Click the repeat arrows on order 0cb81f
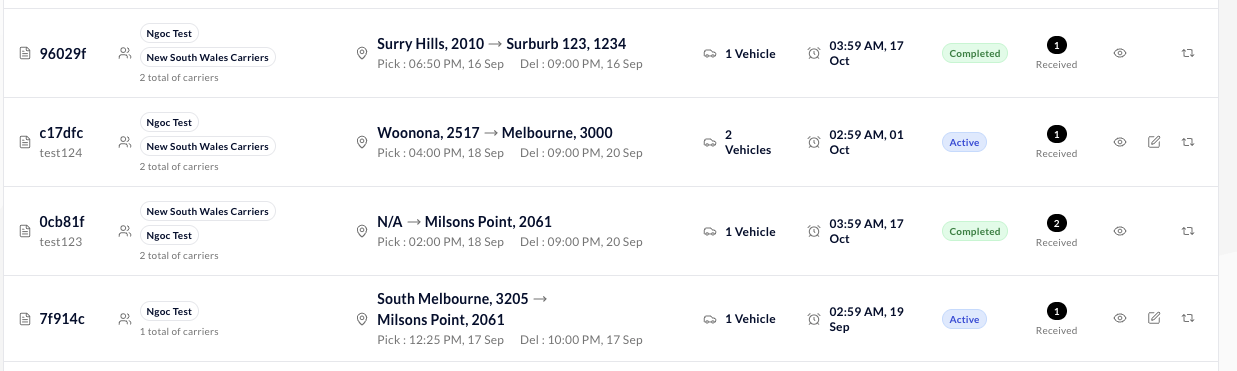 click(1188, 231)
